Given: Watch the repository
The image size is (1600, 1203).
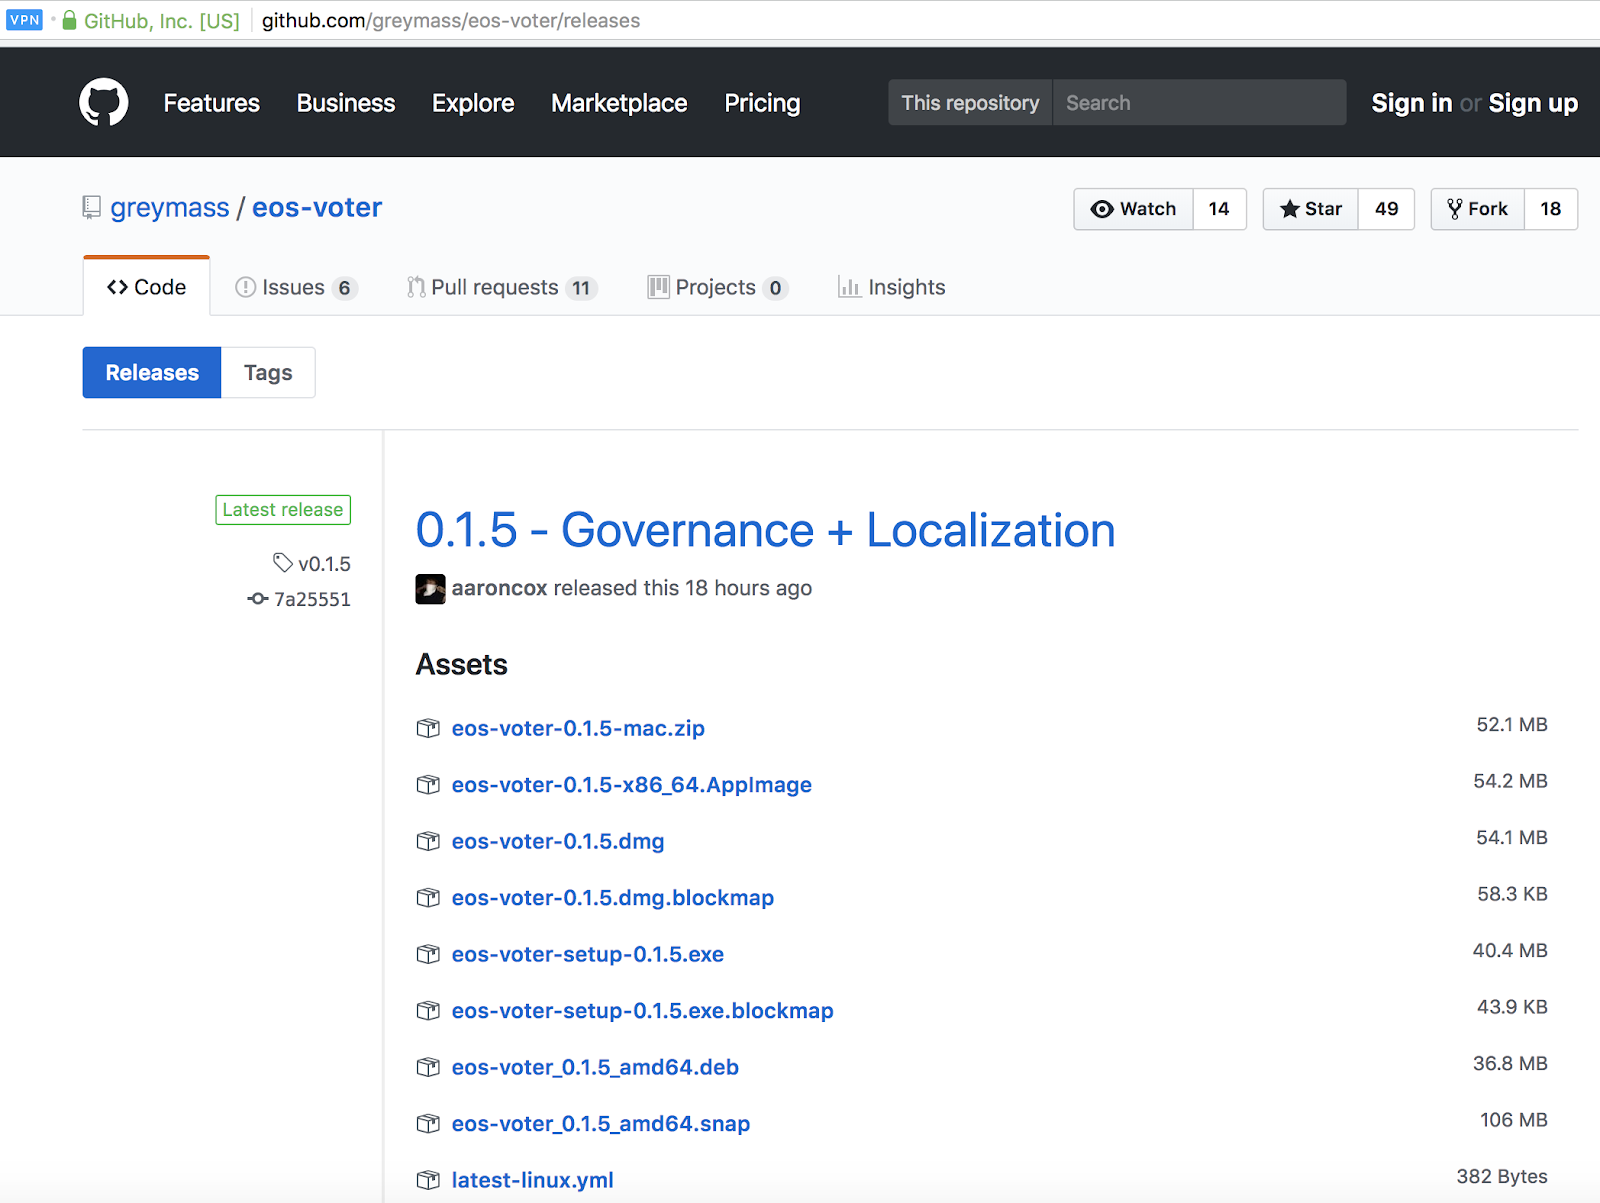Looking at the screenshot, I should pos(1133,209).
